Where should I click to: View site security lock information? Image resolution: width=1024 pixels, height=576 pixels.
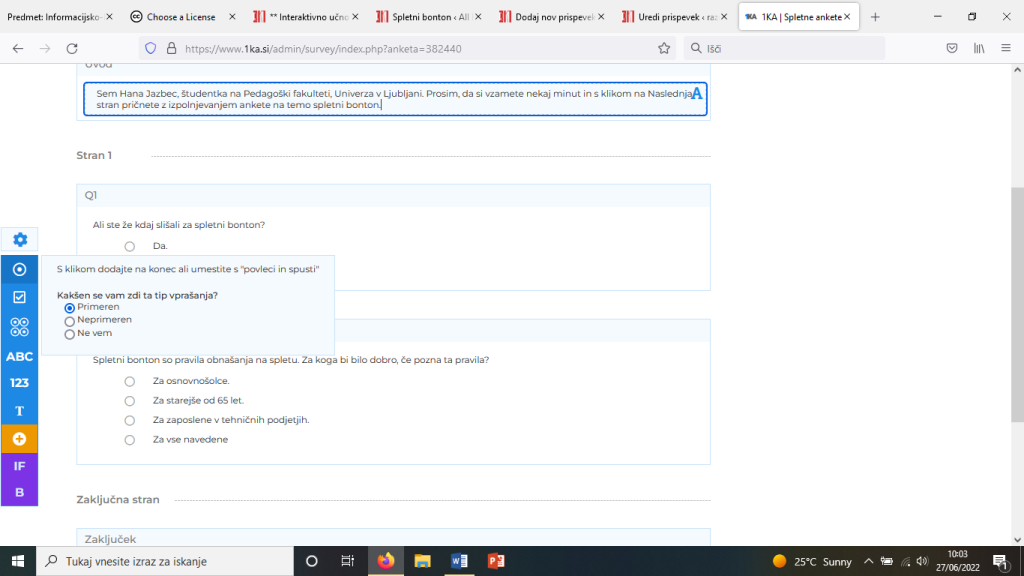pos(172,48)
